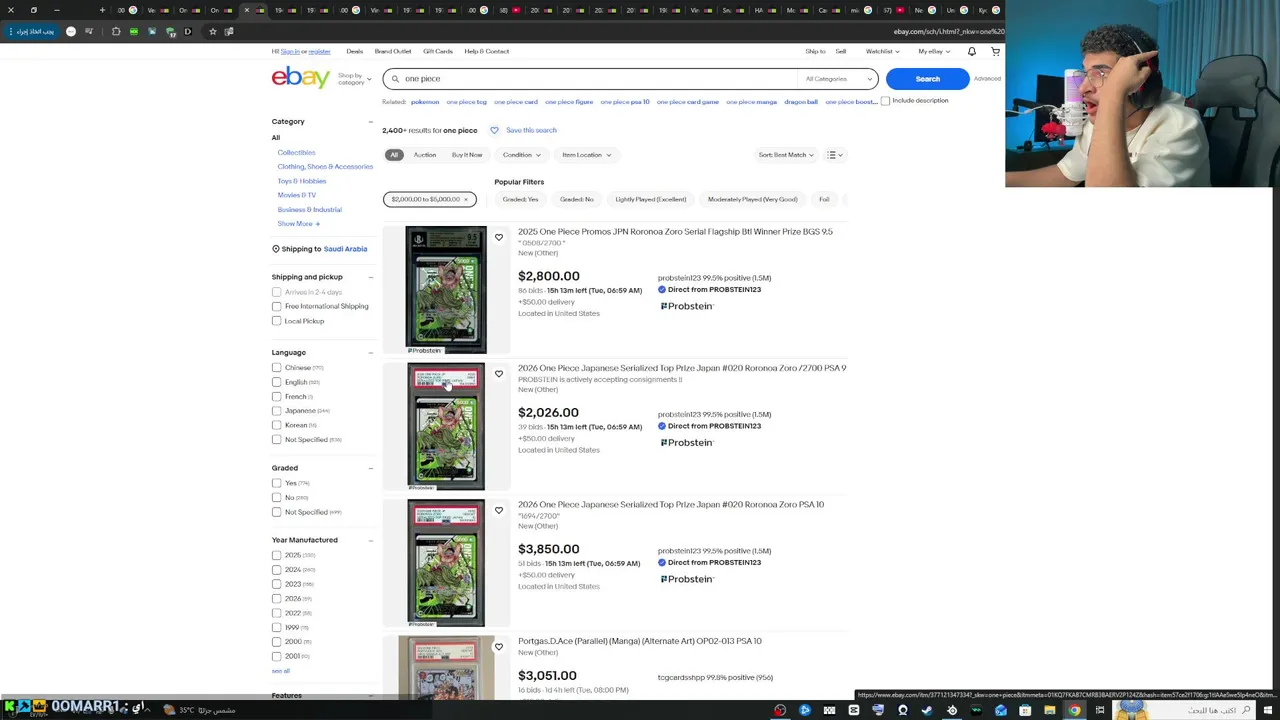Click the heart icon beside Save this search
Image resolution: width=1280 pixels, height=720 pixels.
(494, 130)
